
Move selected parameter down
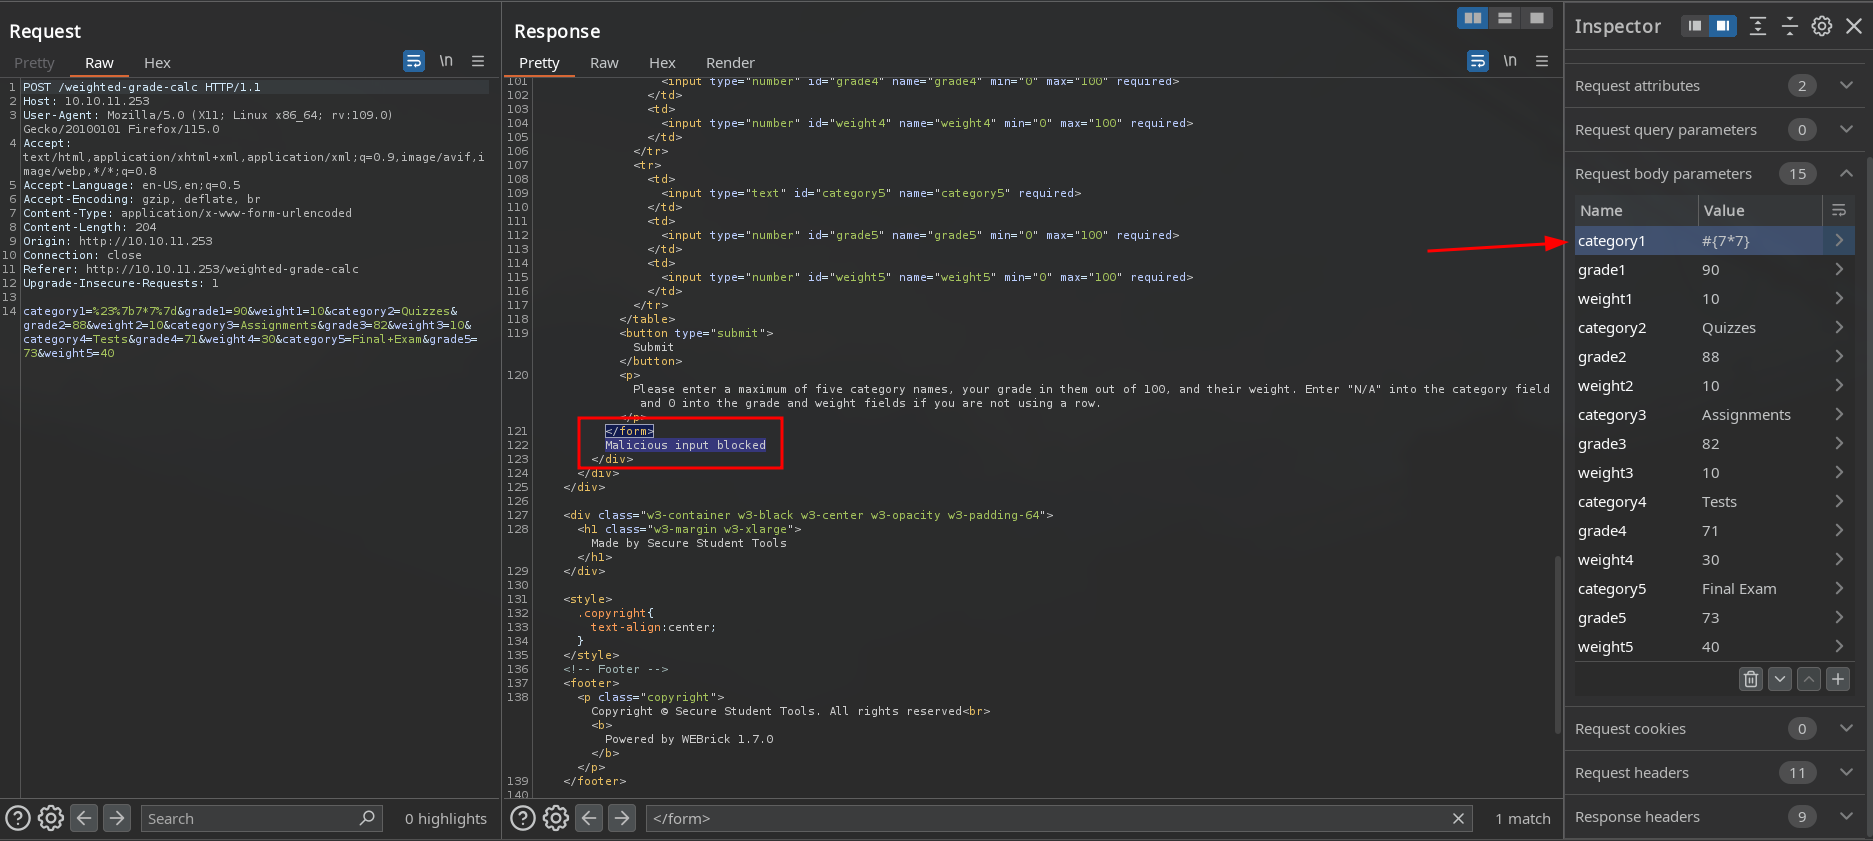click(x=1780, y=679)
